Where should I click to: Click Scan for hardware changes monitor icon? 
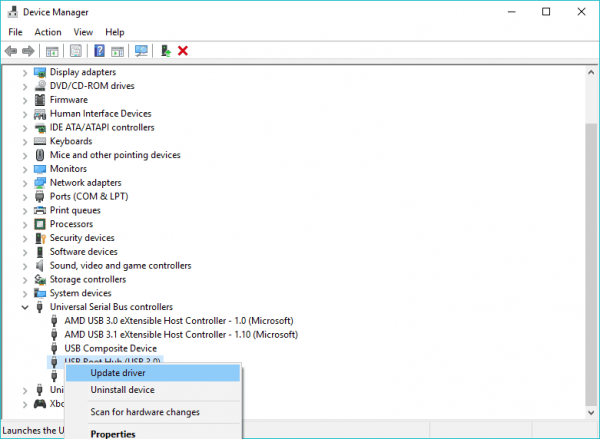click(x=141, y=51)
